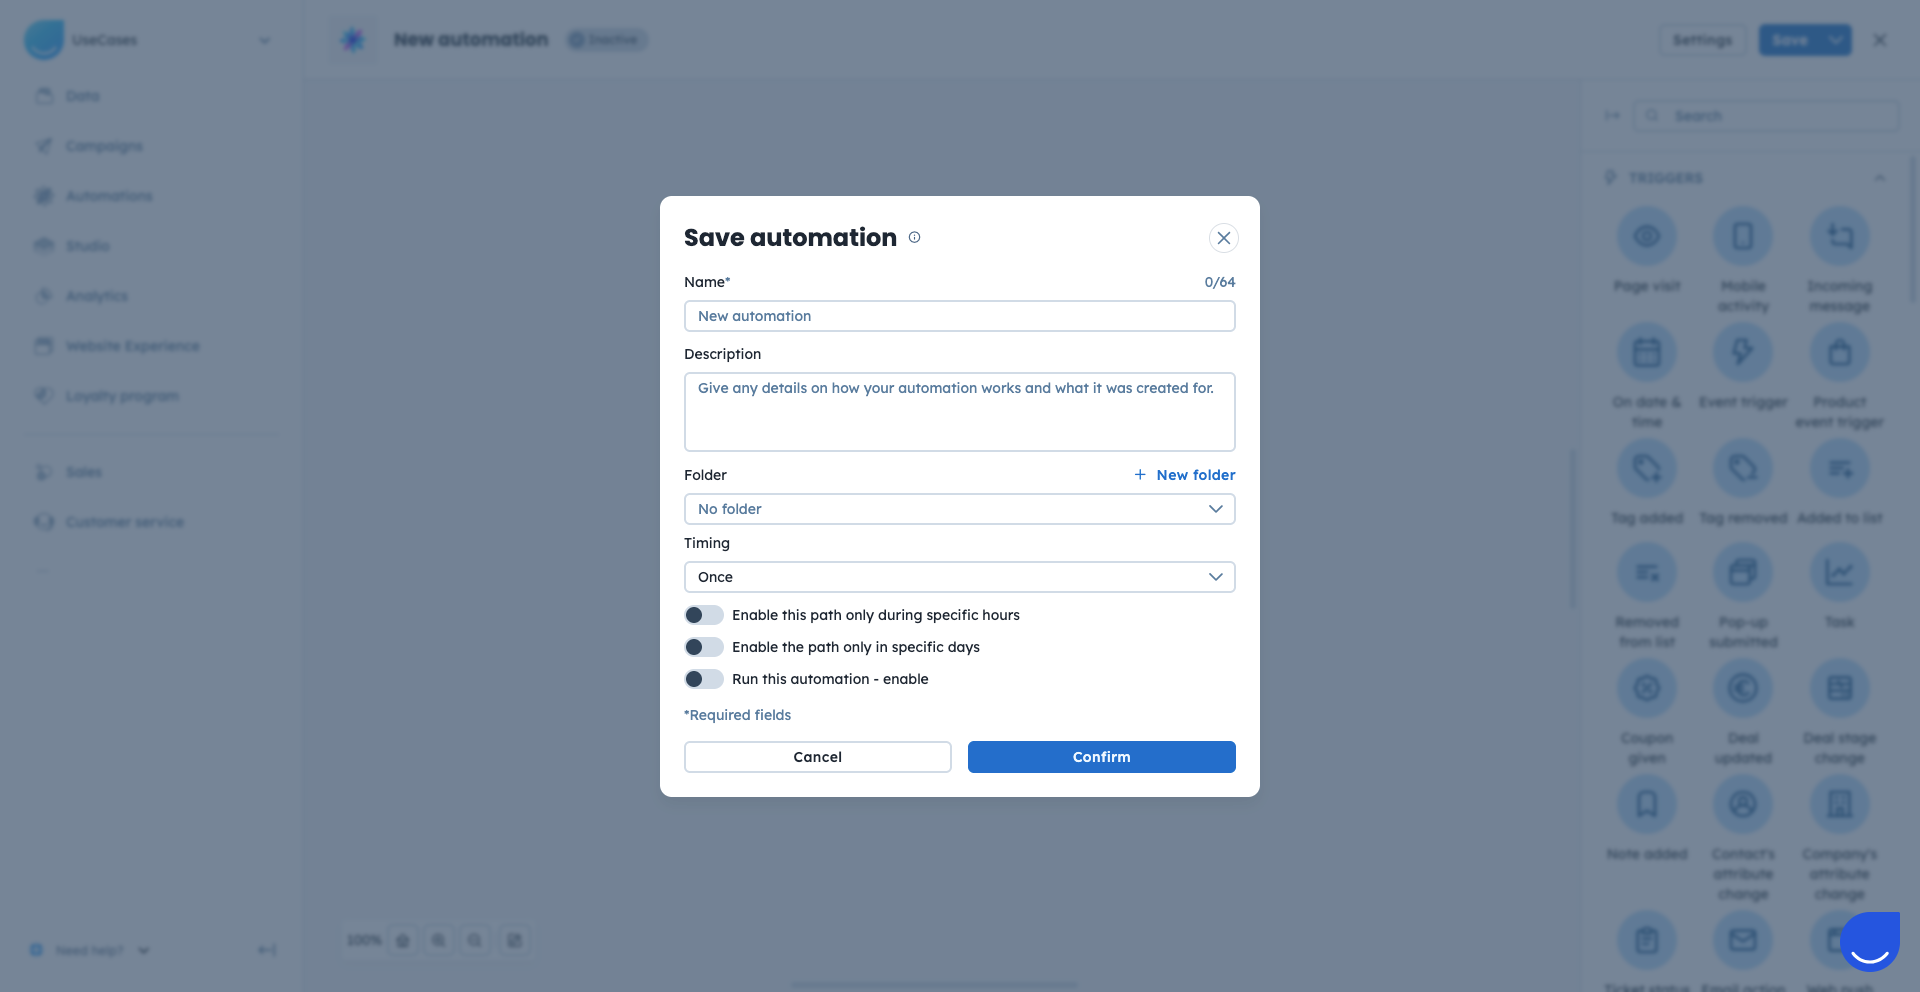Image resolution: width=1920 pixels, height=992 pixels.
Task: Toggle path only in specific days
Action: (x=704, y=647)
